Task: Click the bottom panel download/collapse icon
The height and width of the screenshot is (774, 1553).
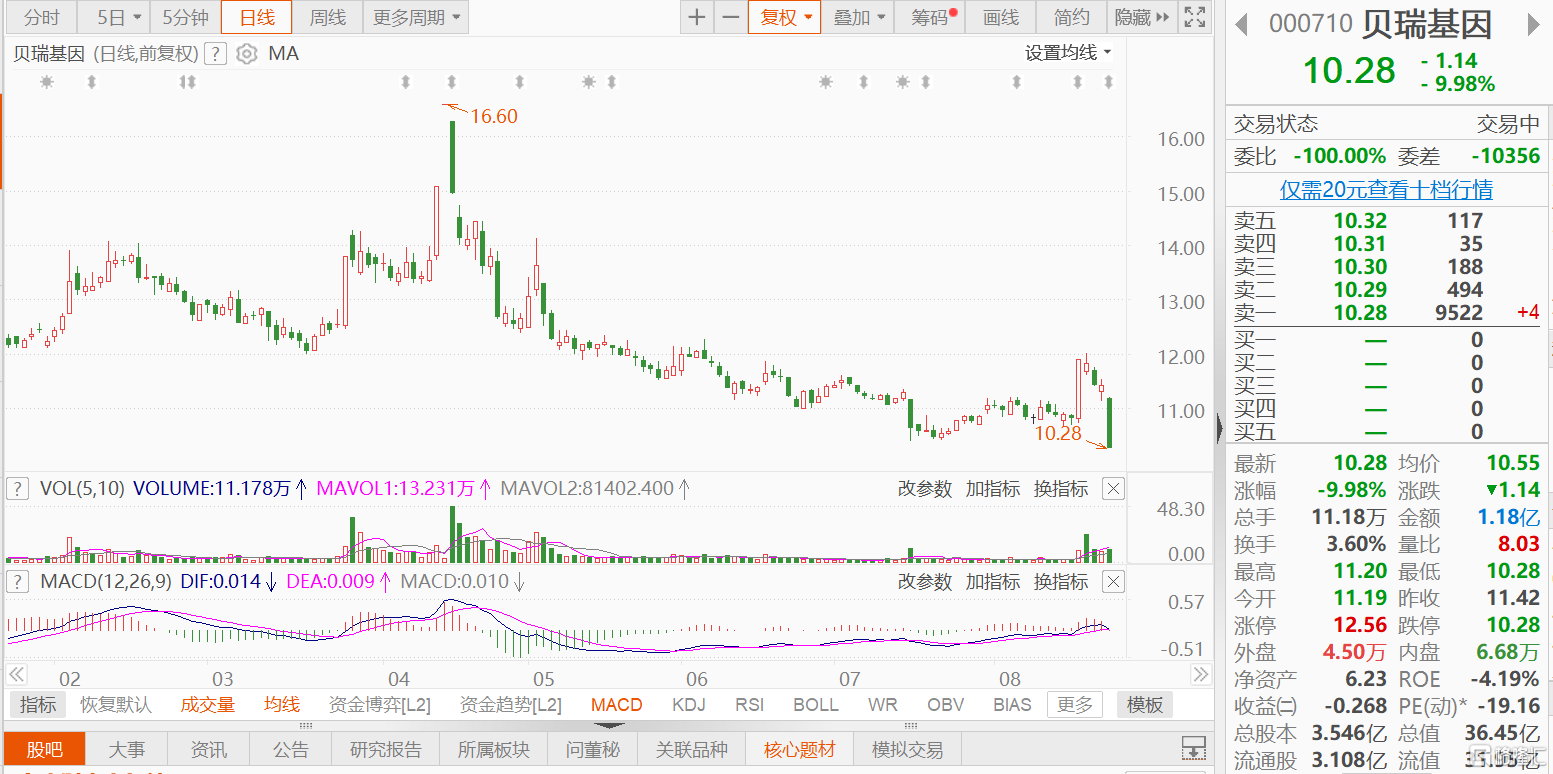Action: pos(1192,748)
